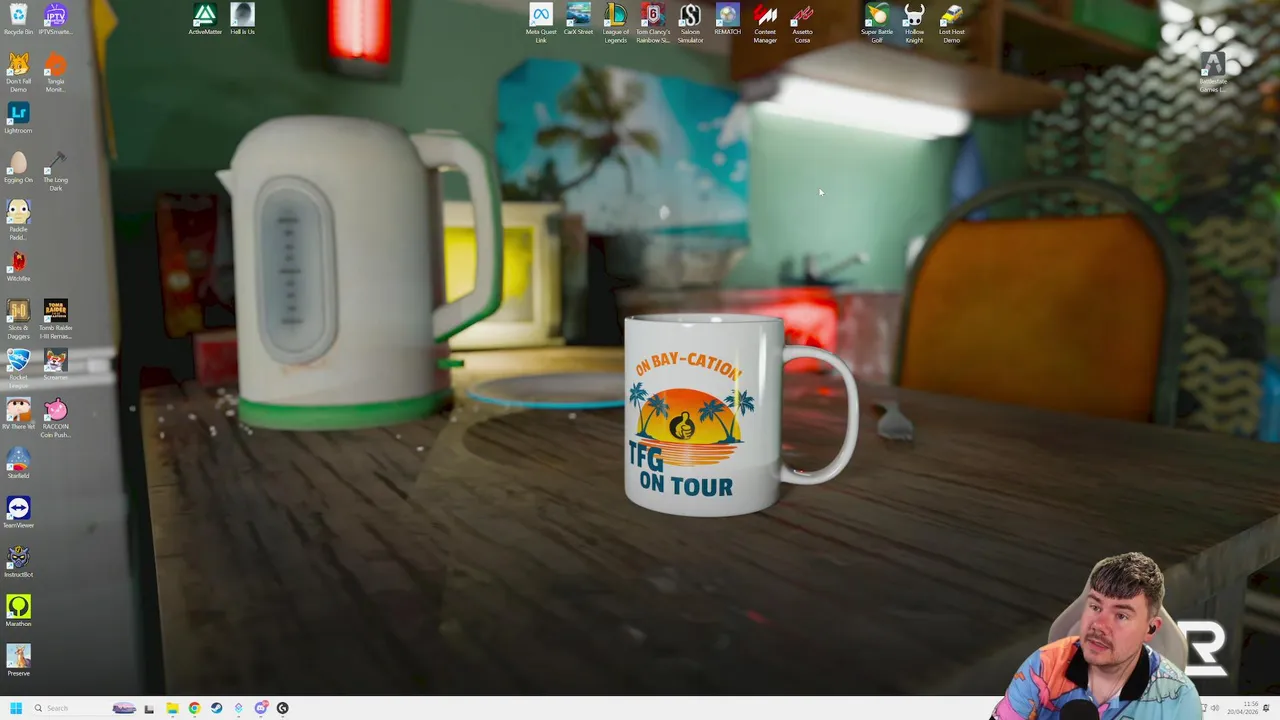Screen dimensions: 1280x720
Task: Select the Assetto Corsa shortcut
Action: point(802,23)
